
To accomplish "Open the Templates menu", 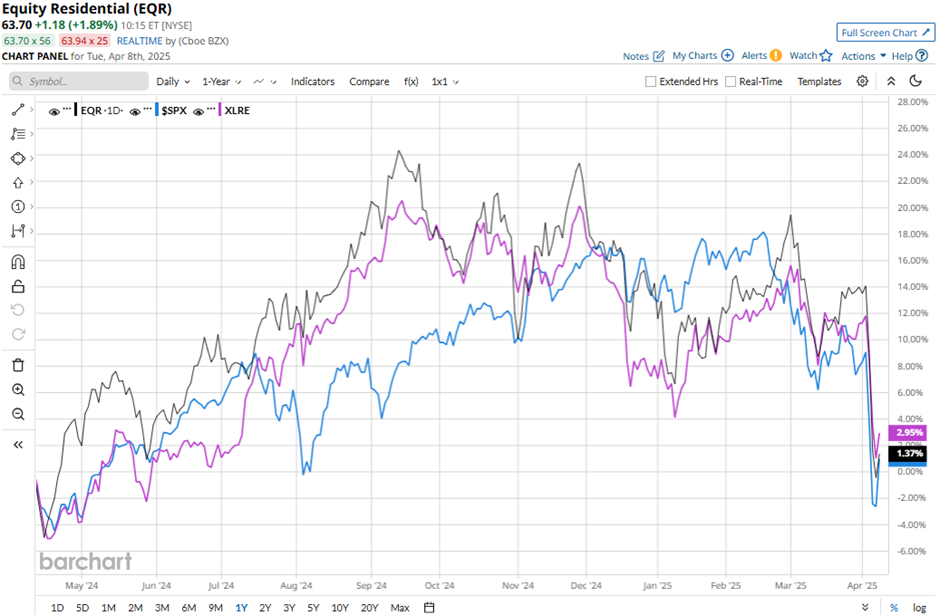I will [x=819, y=82].
